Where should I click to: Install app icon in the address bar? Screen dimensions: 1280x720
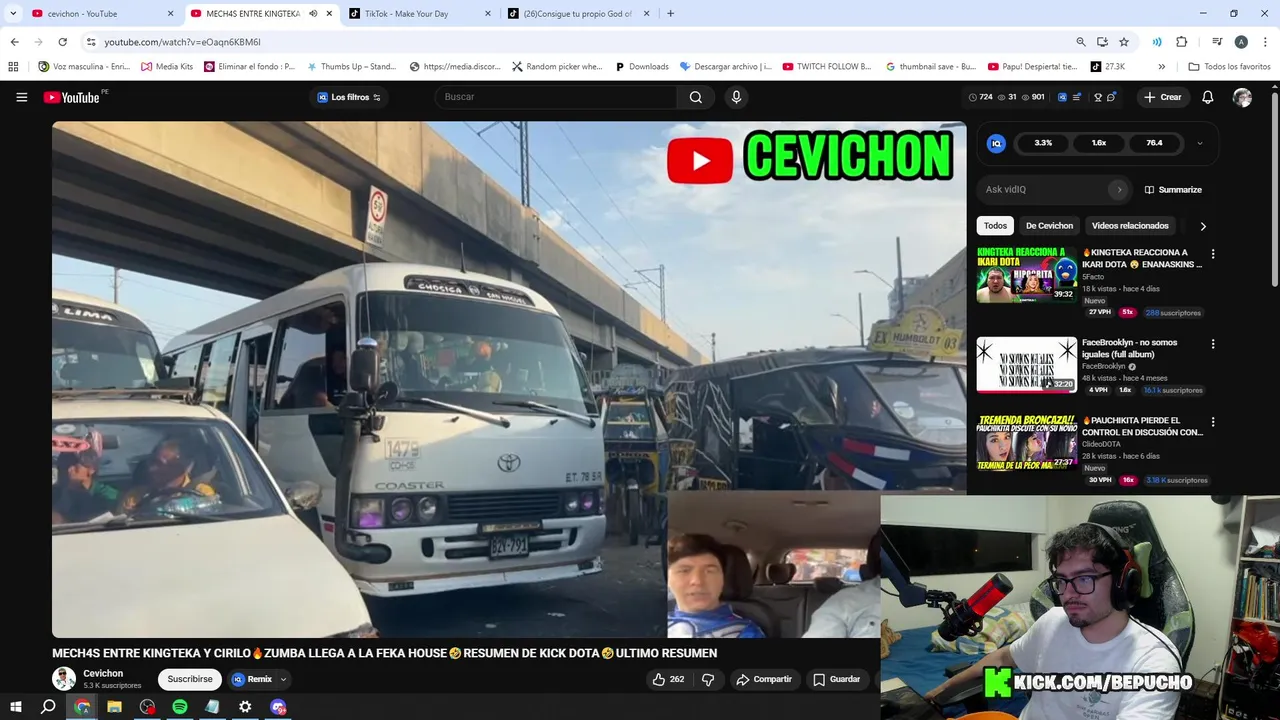tap(1102, 42)
